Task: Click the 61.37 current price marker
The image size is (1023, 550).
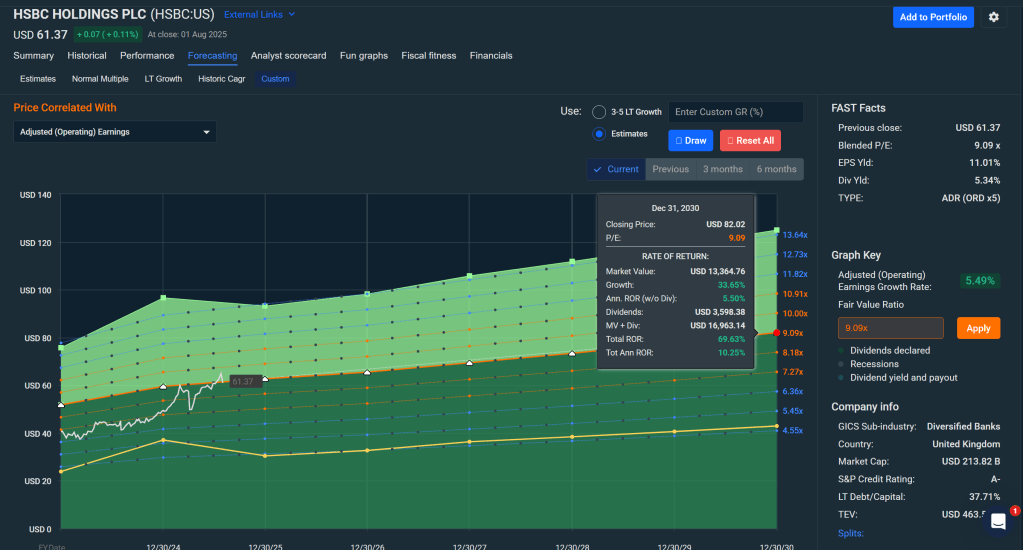Action: click(x=244, y=381)
